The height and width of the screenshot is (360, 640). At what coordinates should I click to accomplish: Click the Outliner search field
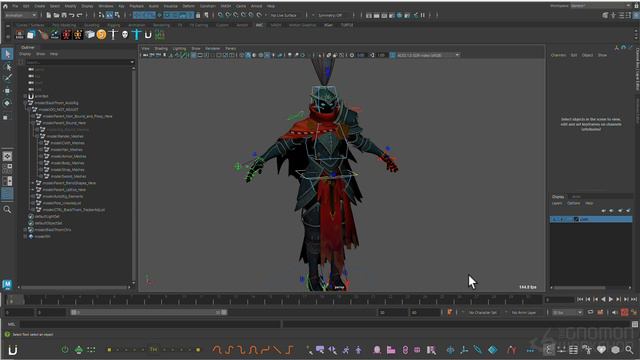(77, 62)
